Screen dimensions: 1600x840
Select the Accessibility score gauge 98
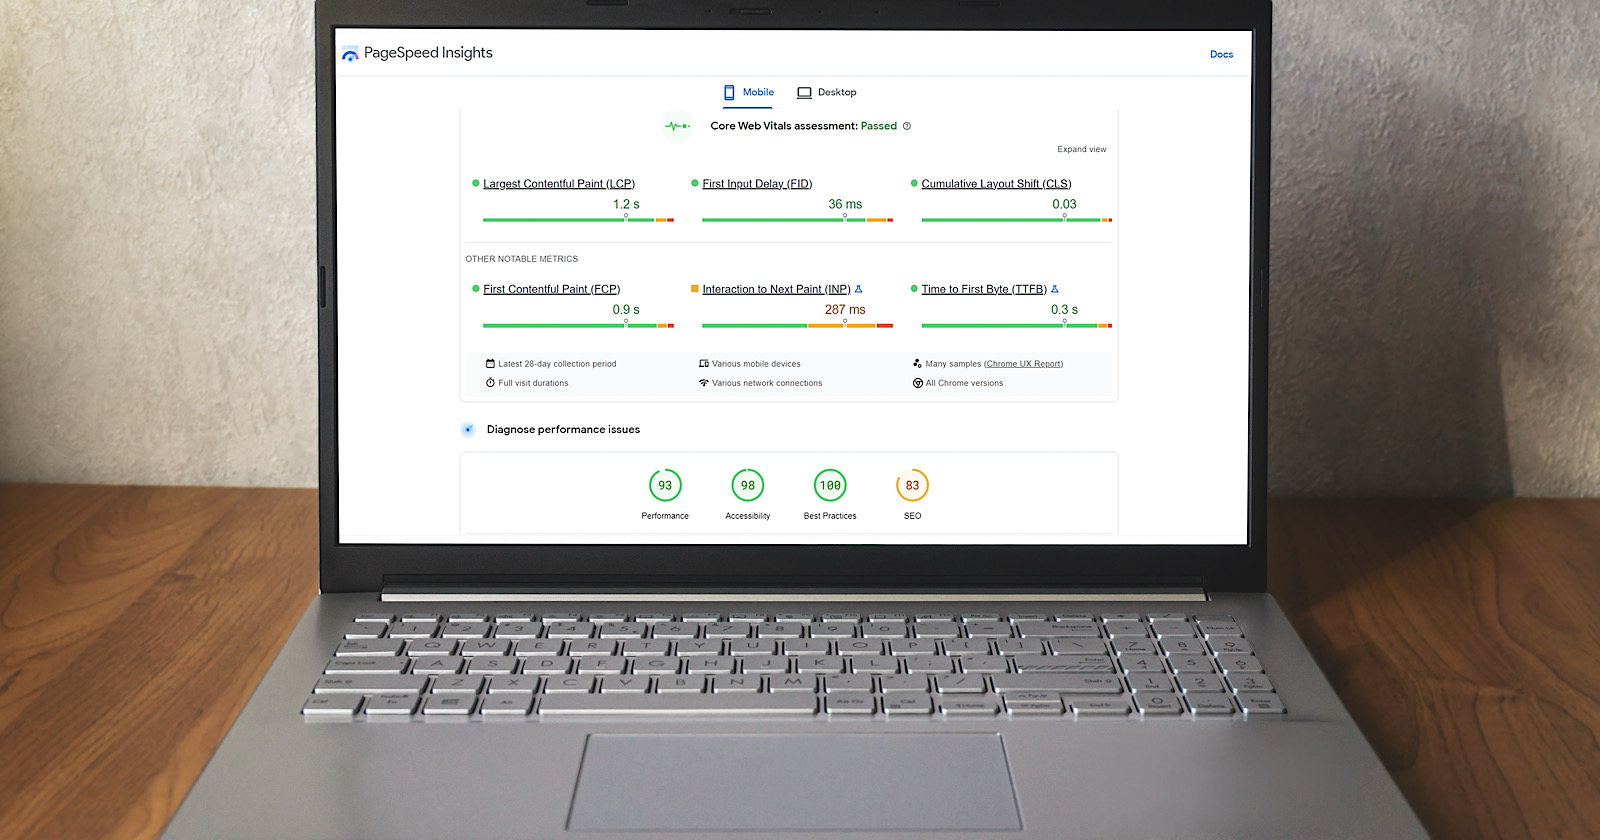coord(748,485)
